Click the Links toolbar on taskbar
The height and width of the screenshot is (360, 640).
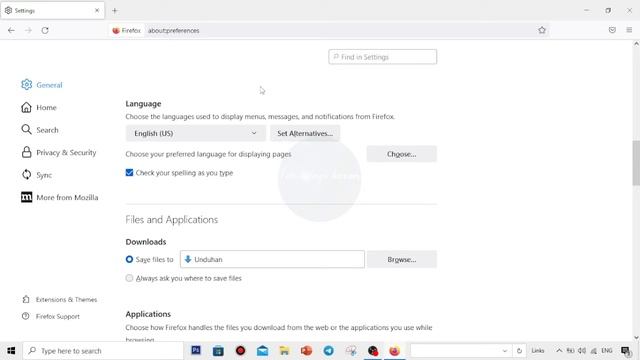pos(538,351)
